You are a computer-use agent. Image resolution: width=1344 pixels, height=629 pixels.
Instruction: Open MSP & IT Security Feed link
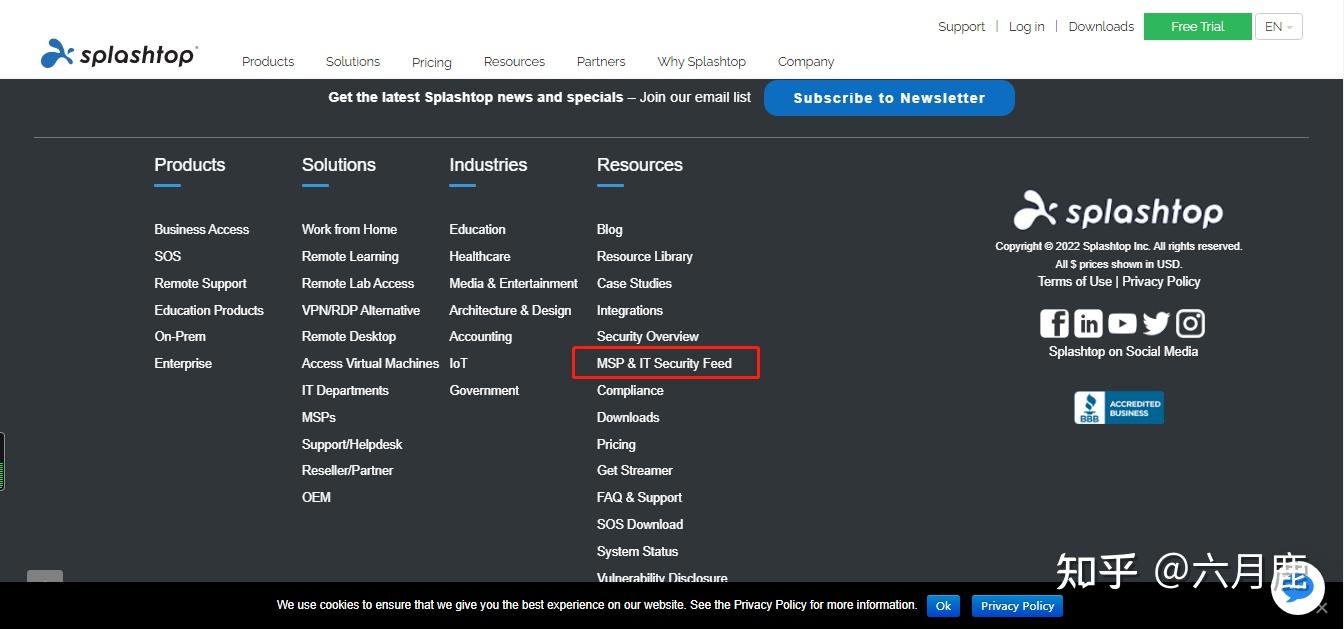tap(664, 363)
